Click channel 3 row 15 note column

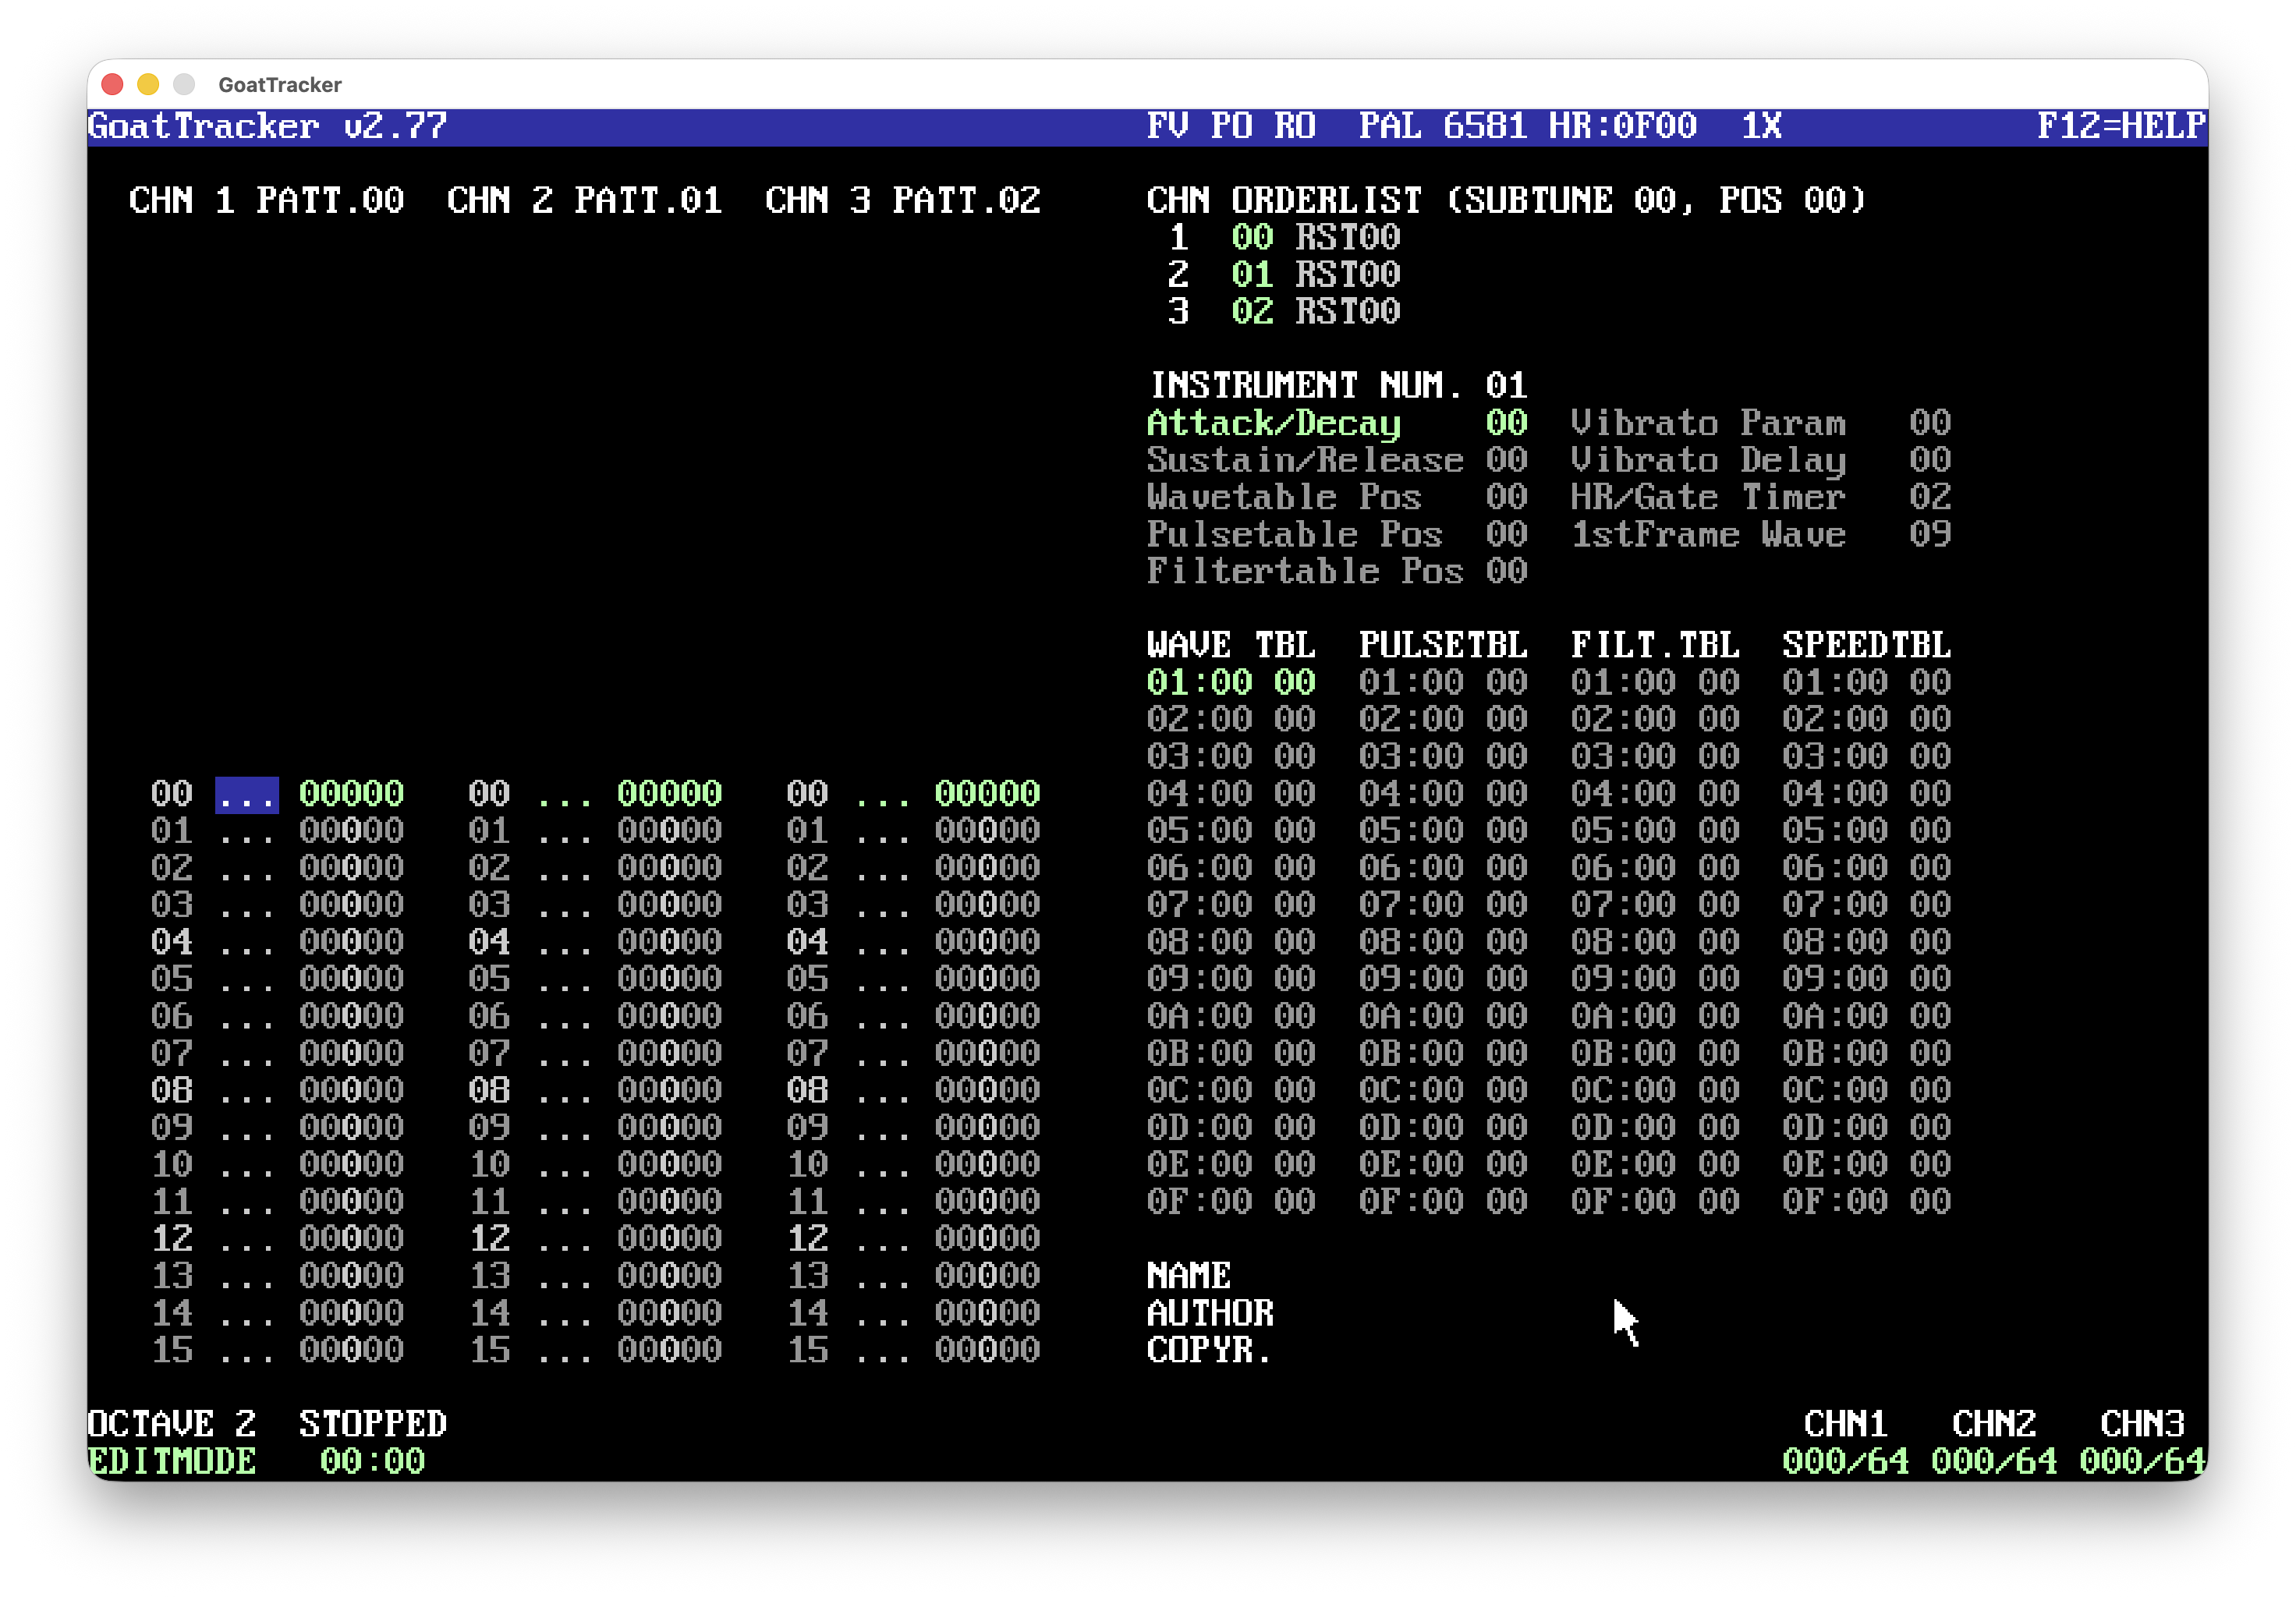click(883, 1350)
